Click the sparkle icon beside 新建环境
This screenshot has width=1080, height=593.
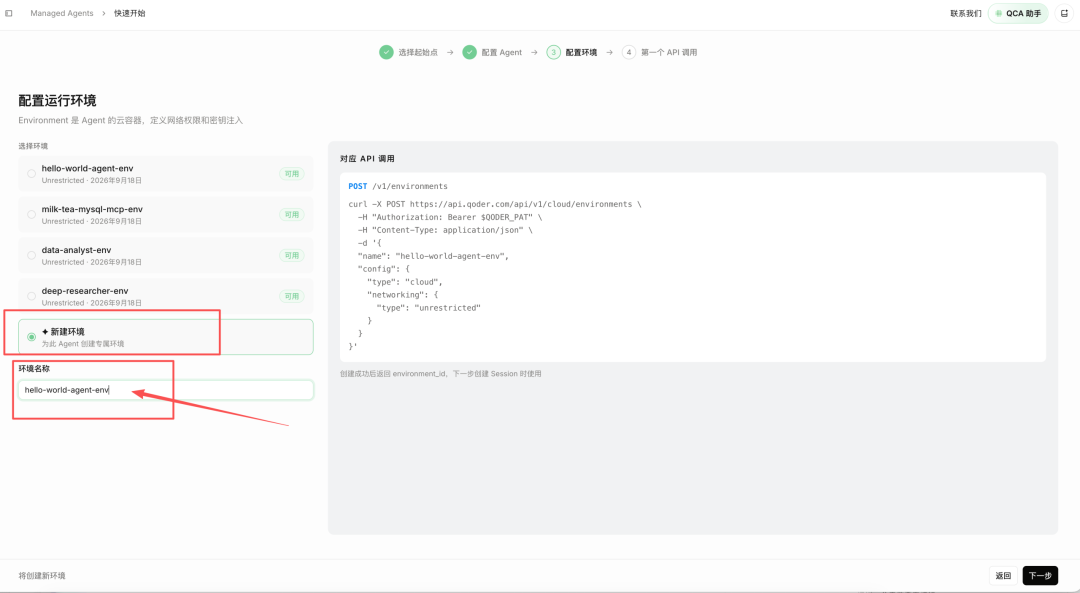point(45,331)
